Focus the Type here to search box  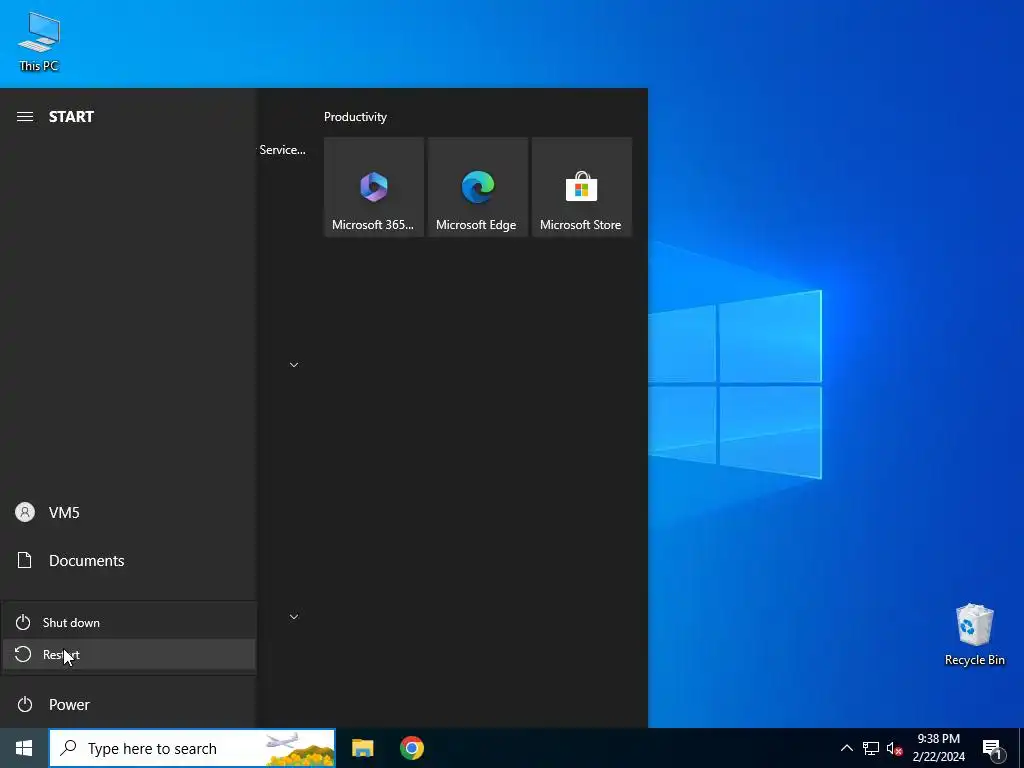click(x=192, y=748)
